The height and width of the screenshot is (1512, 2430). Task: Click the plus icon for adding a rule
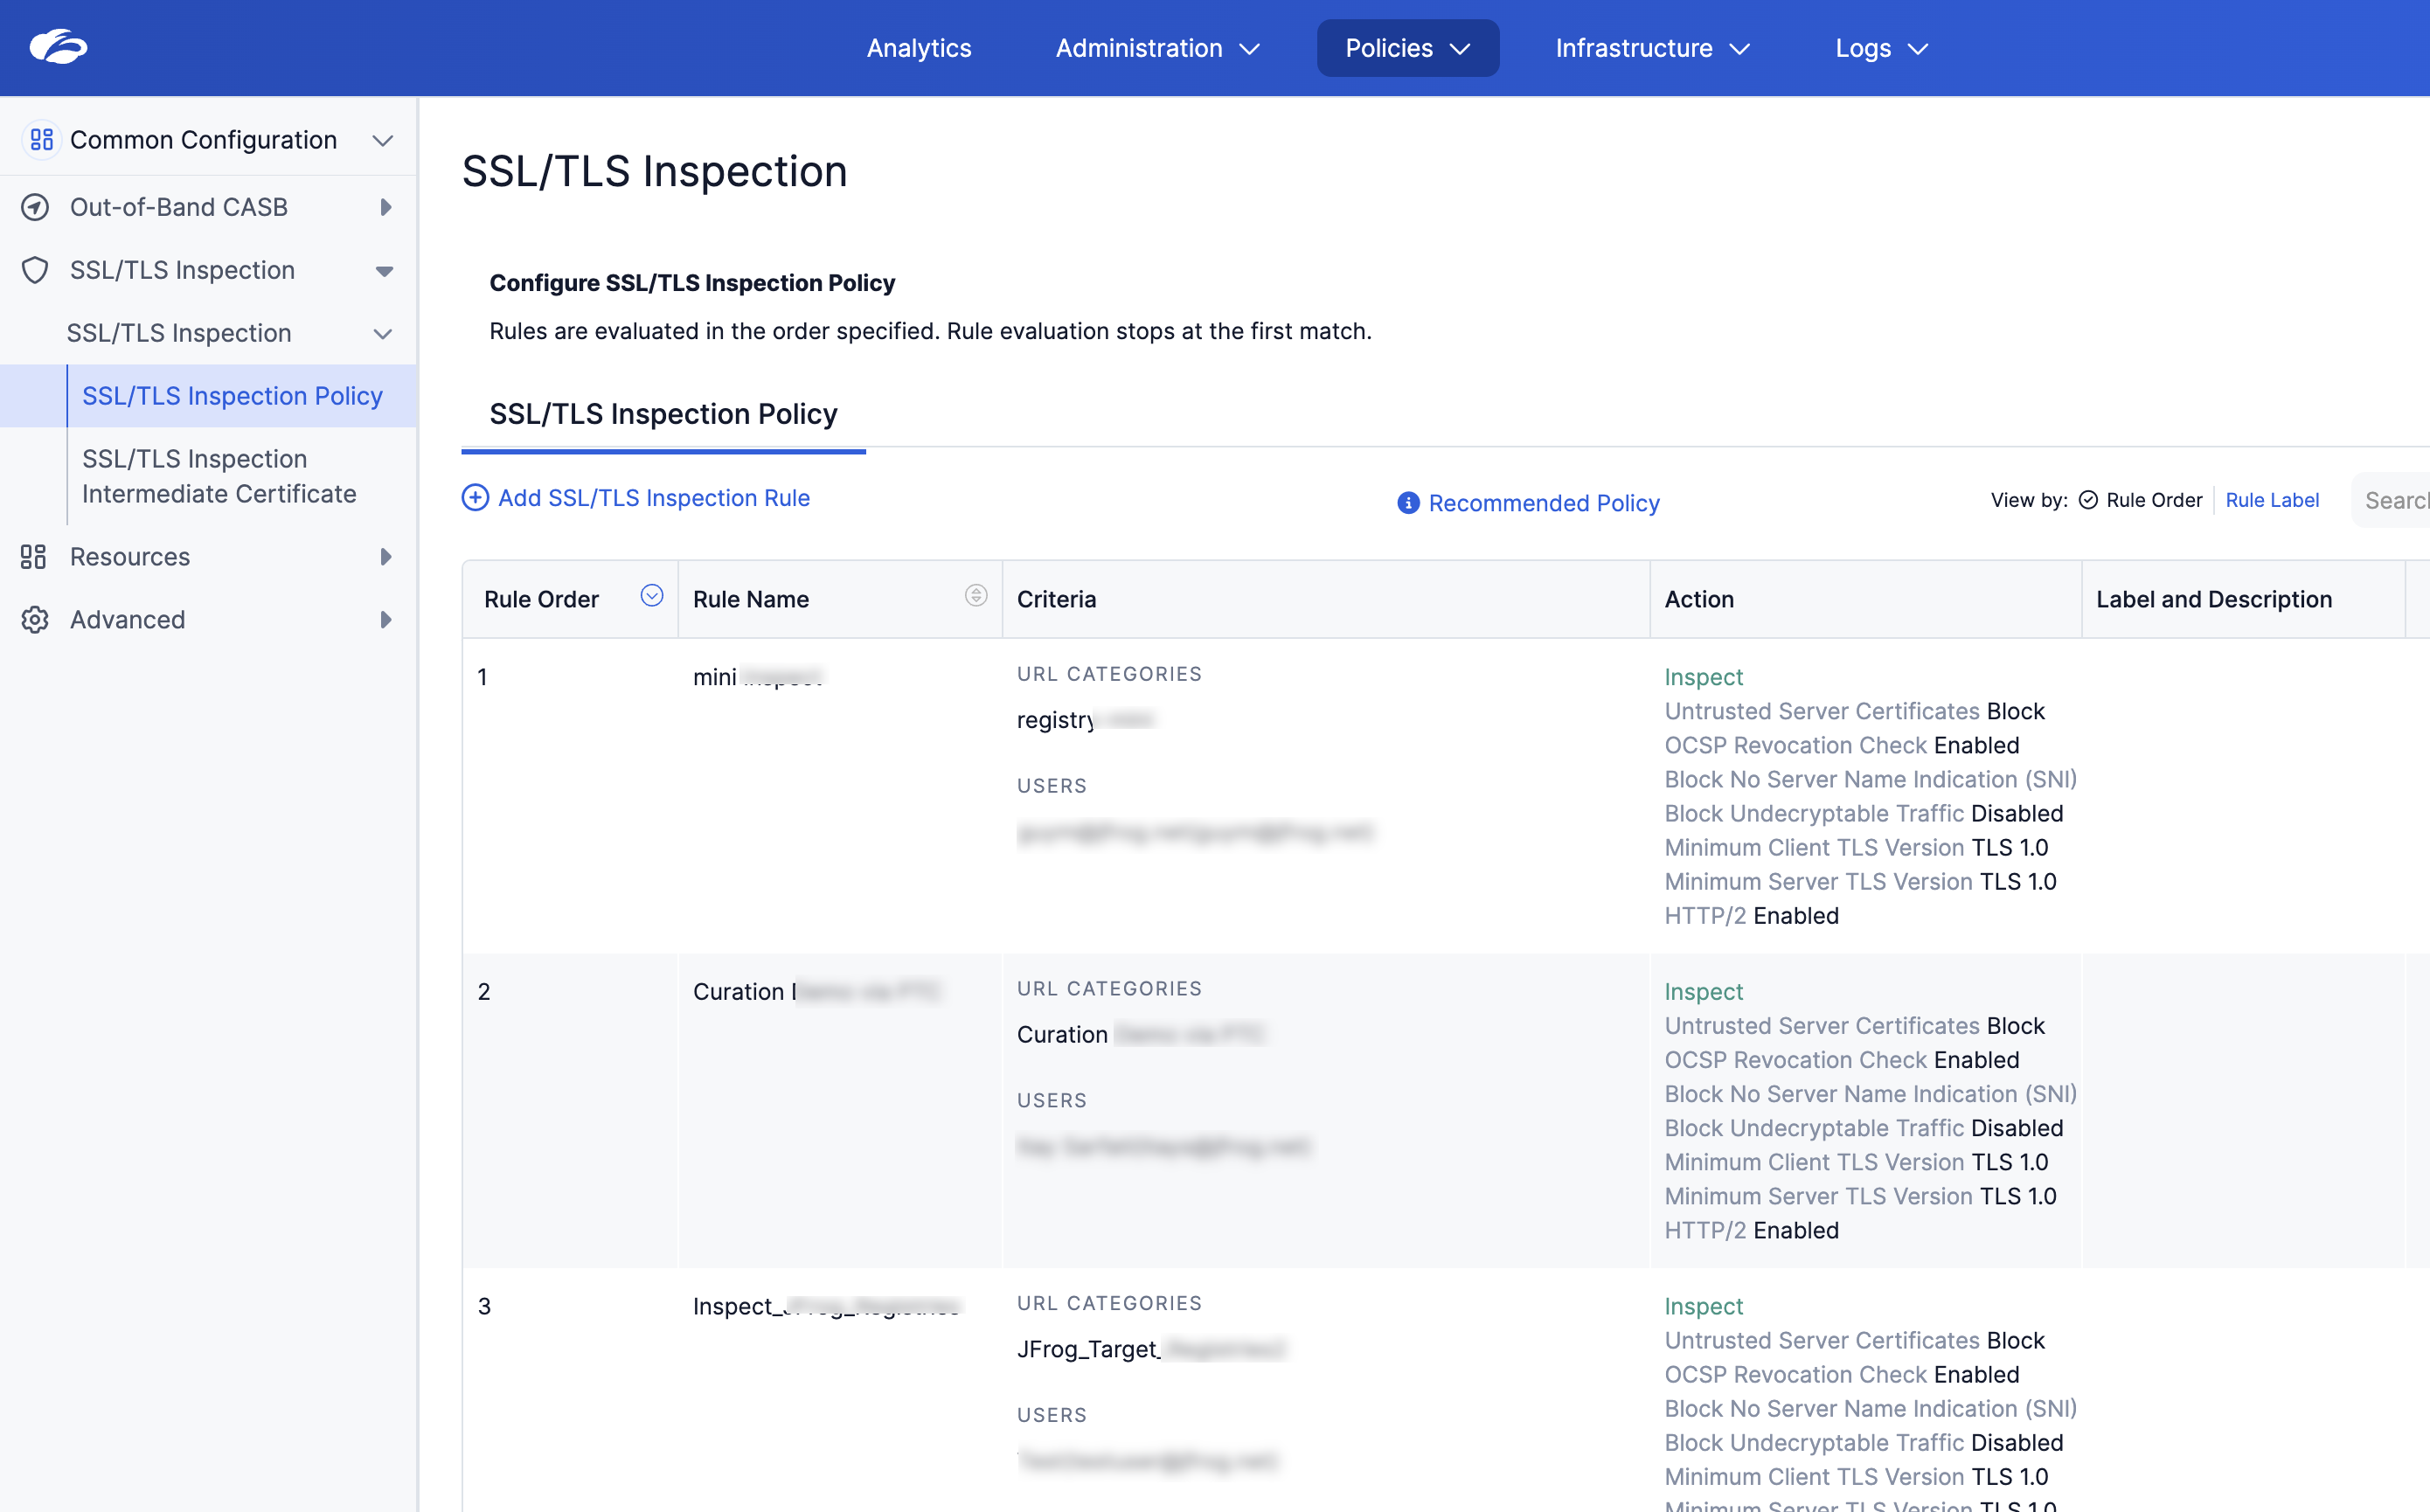[475, 498]
